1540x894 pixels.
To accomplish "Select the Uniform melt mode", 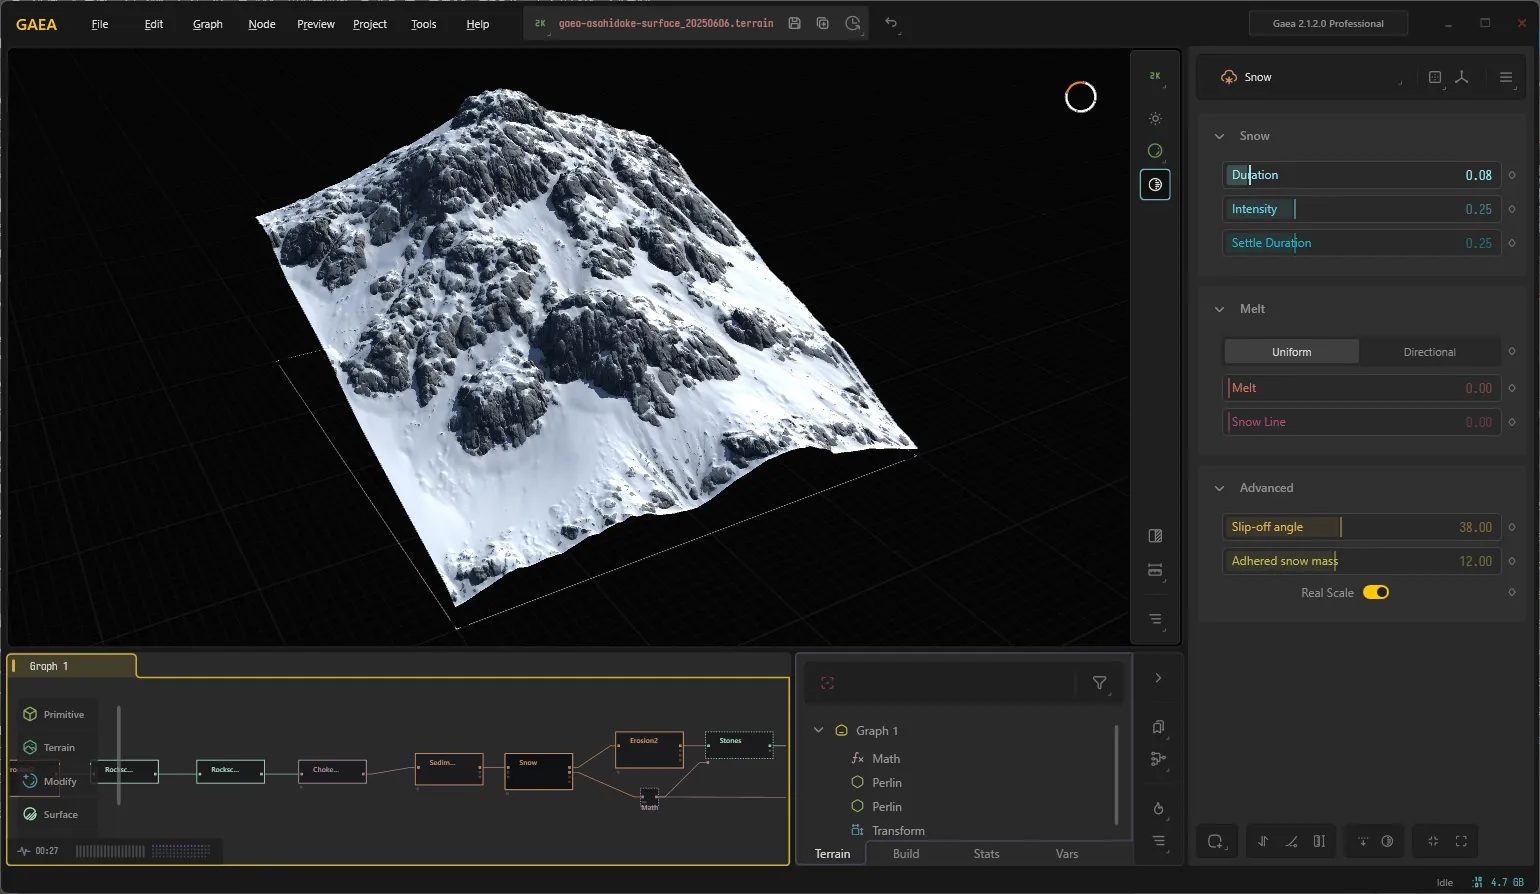I will pyautogui.click(x=1291, y=352).
